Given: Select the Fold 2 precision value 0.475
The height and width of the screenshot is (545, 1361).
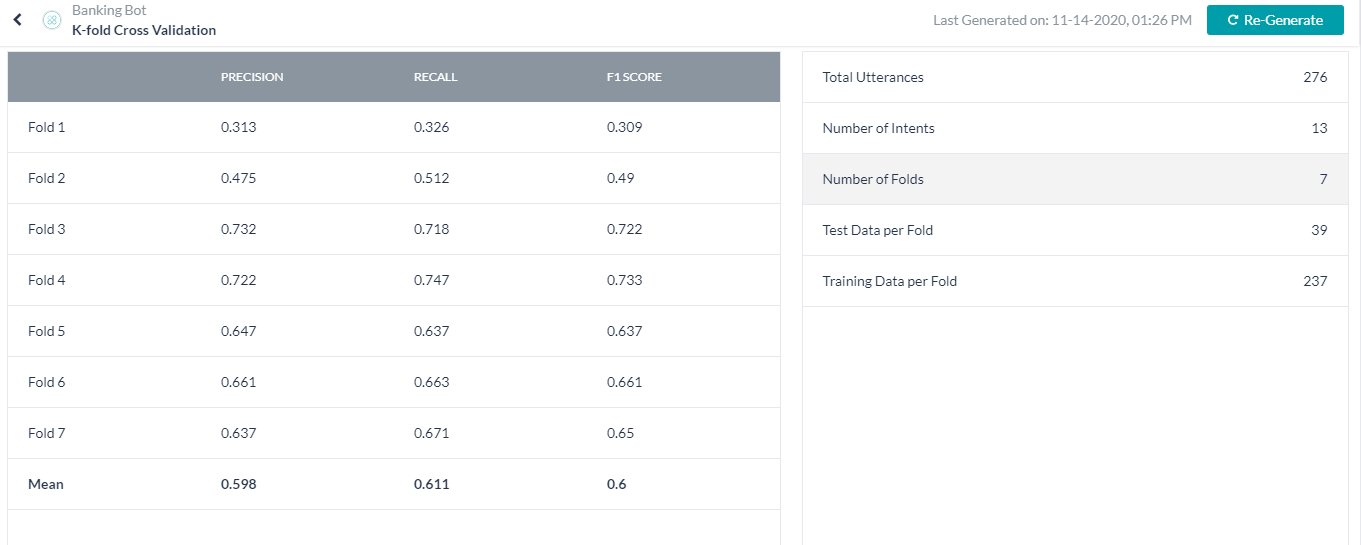Looking at the screenshot, I should [238, 178].
